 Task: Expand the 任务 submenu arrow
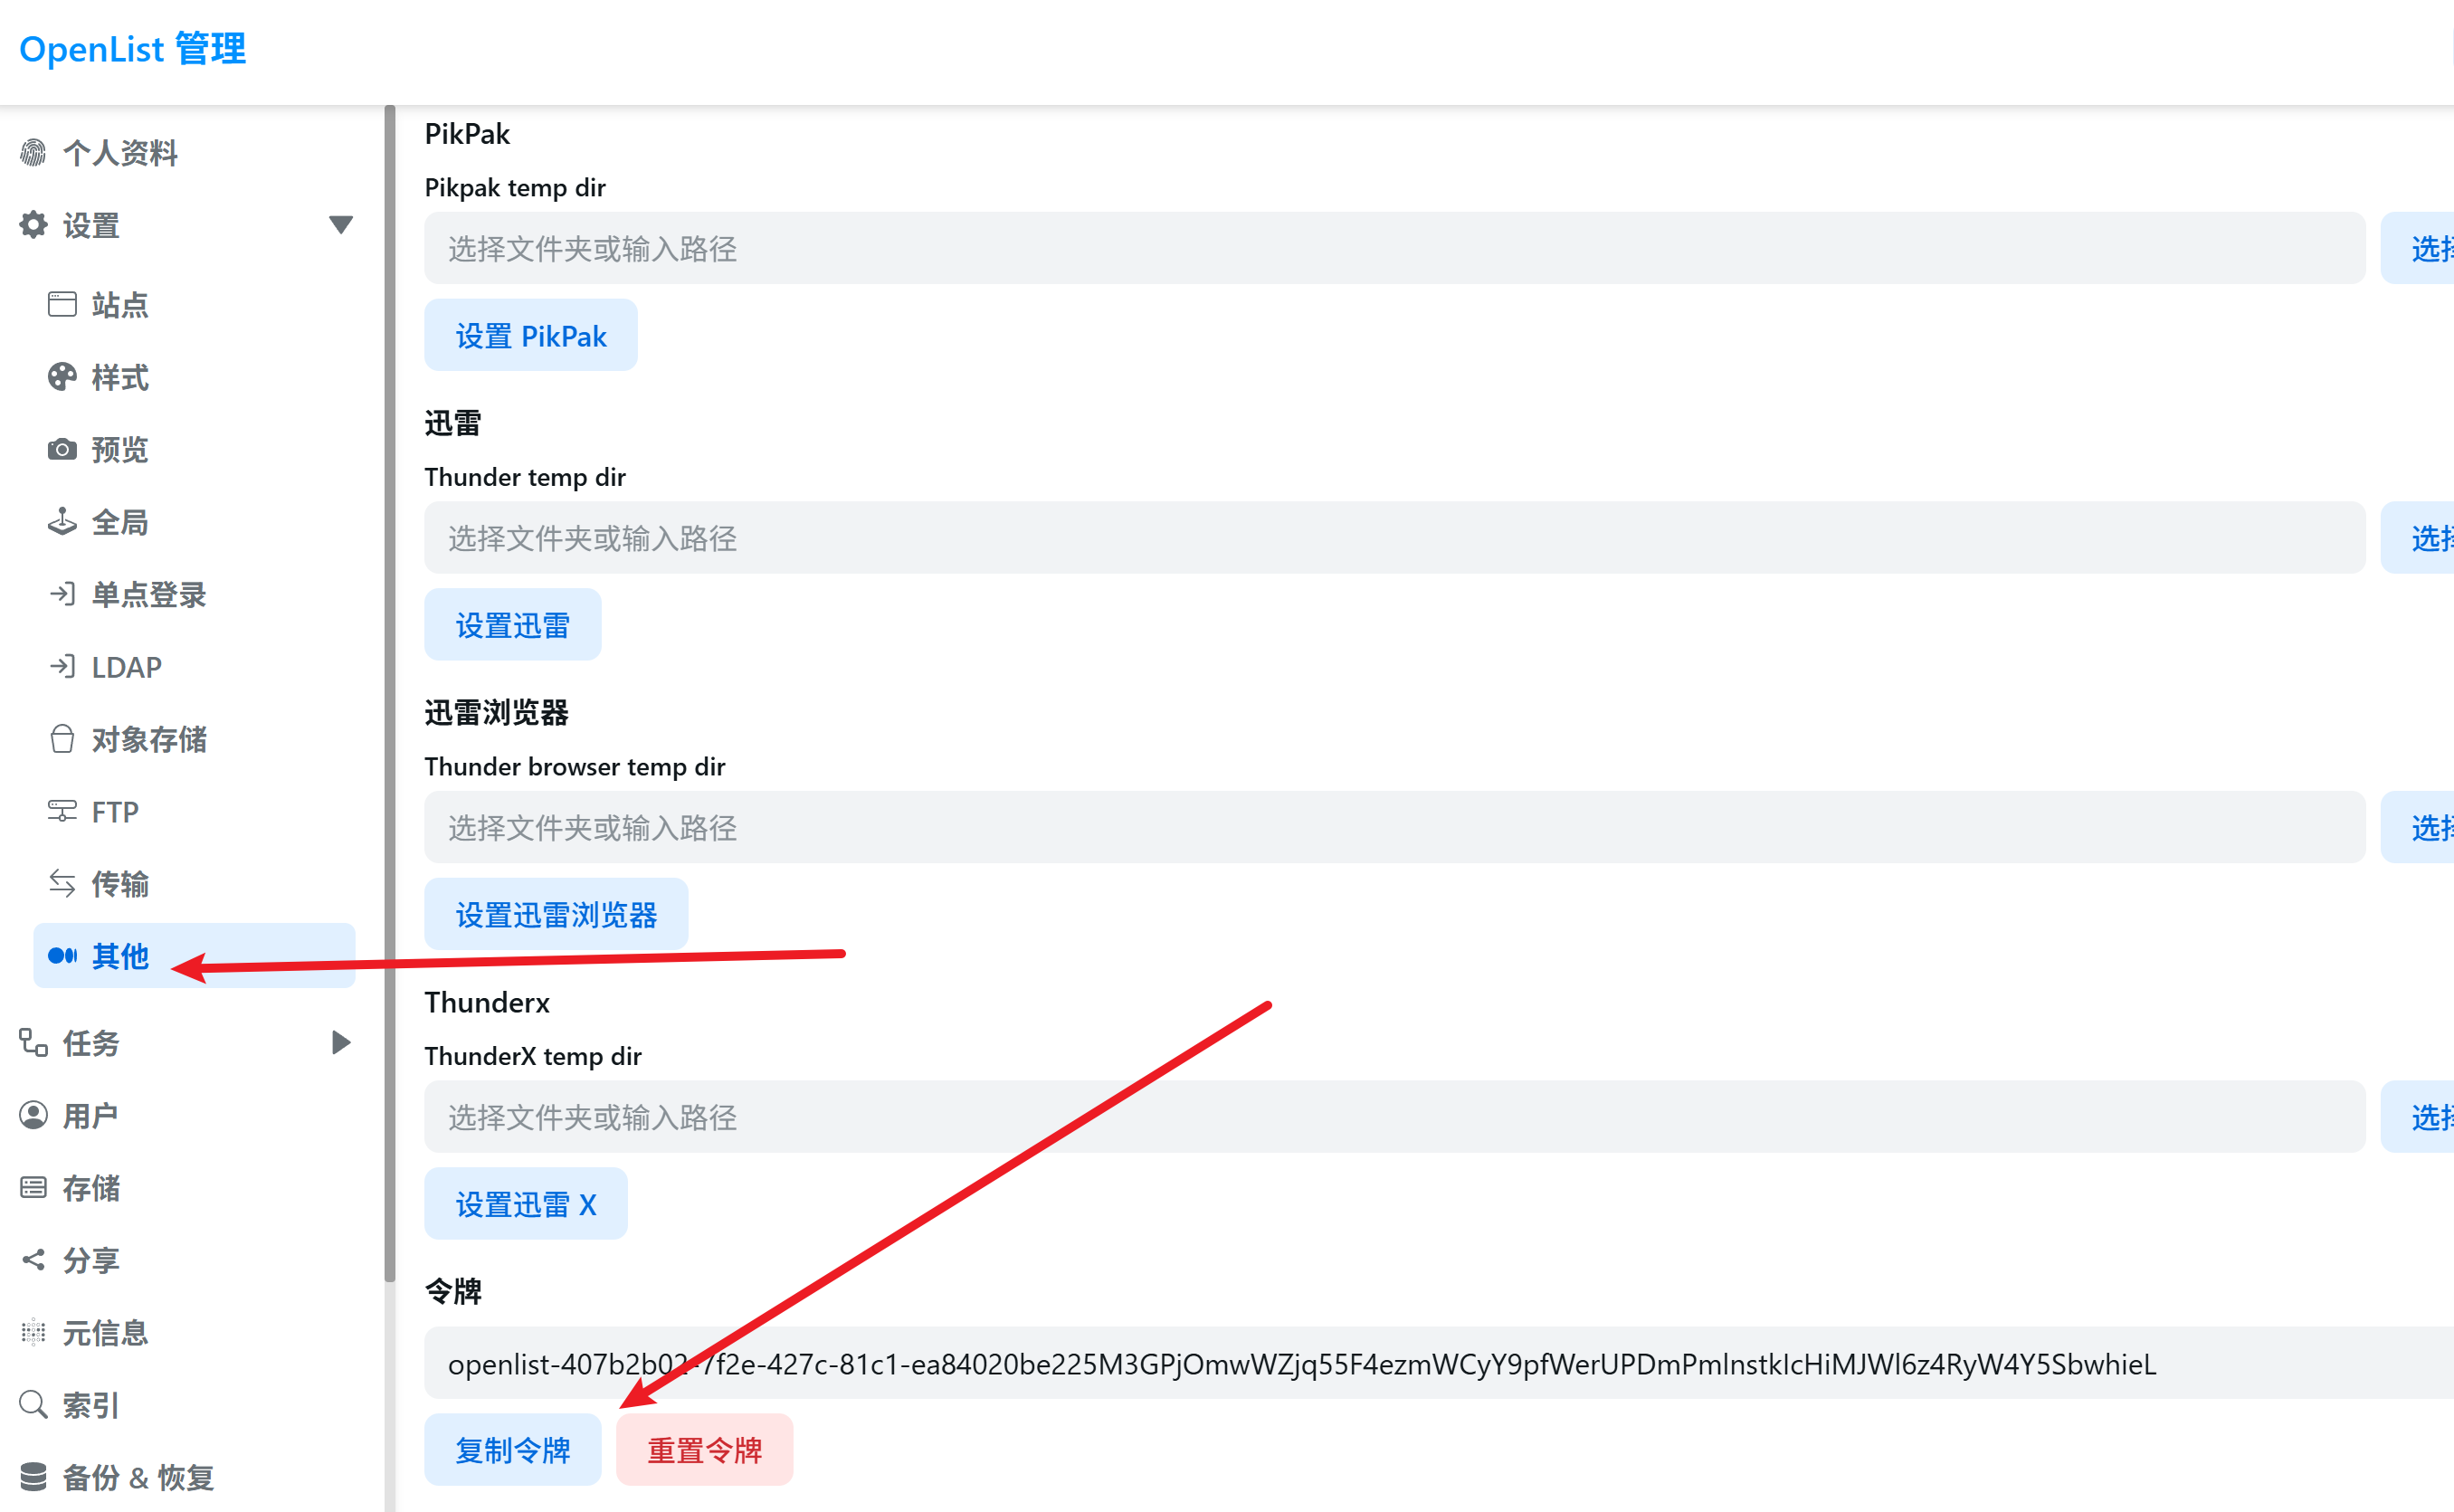[x=340, y=1042]
